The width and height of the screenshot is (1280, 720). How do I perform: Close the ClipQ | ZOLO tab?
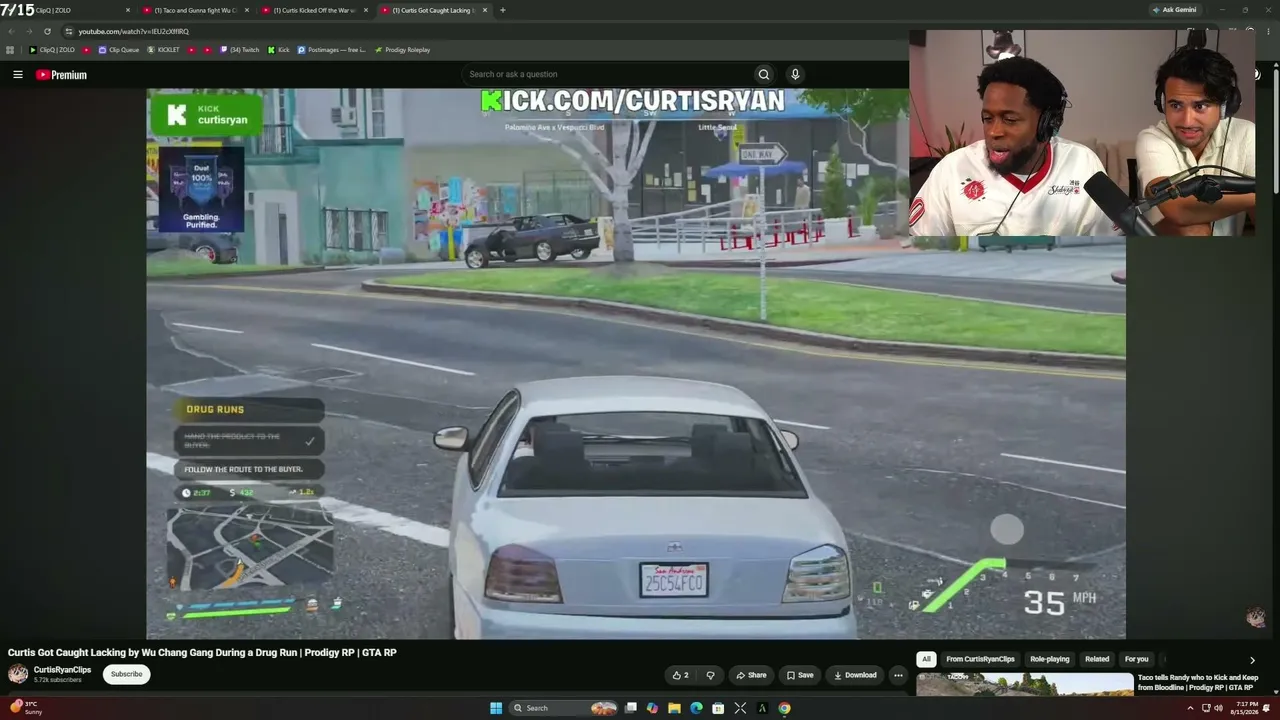pos(128,10)
